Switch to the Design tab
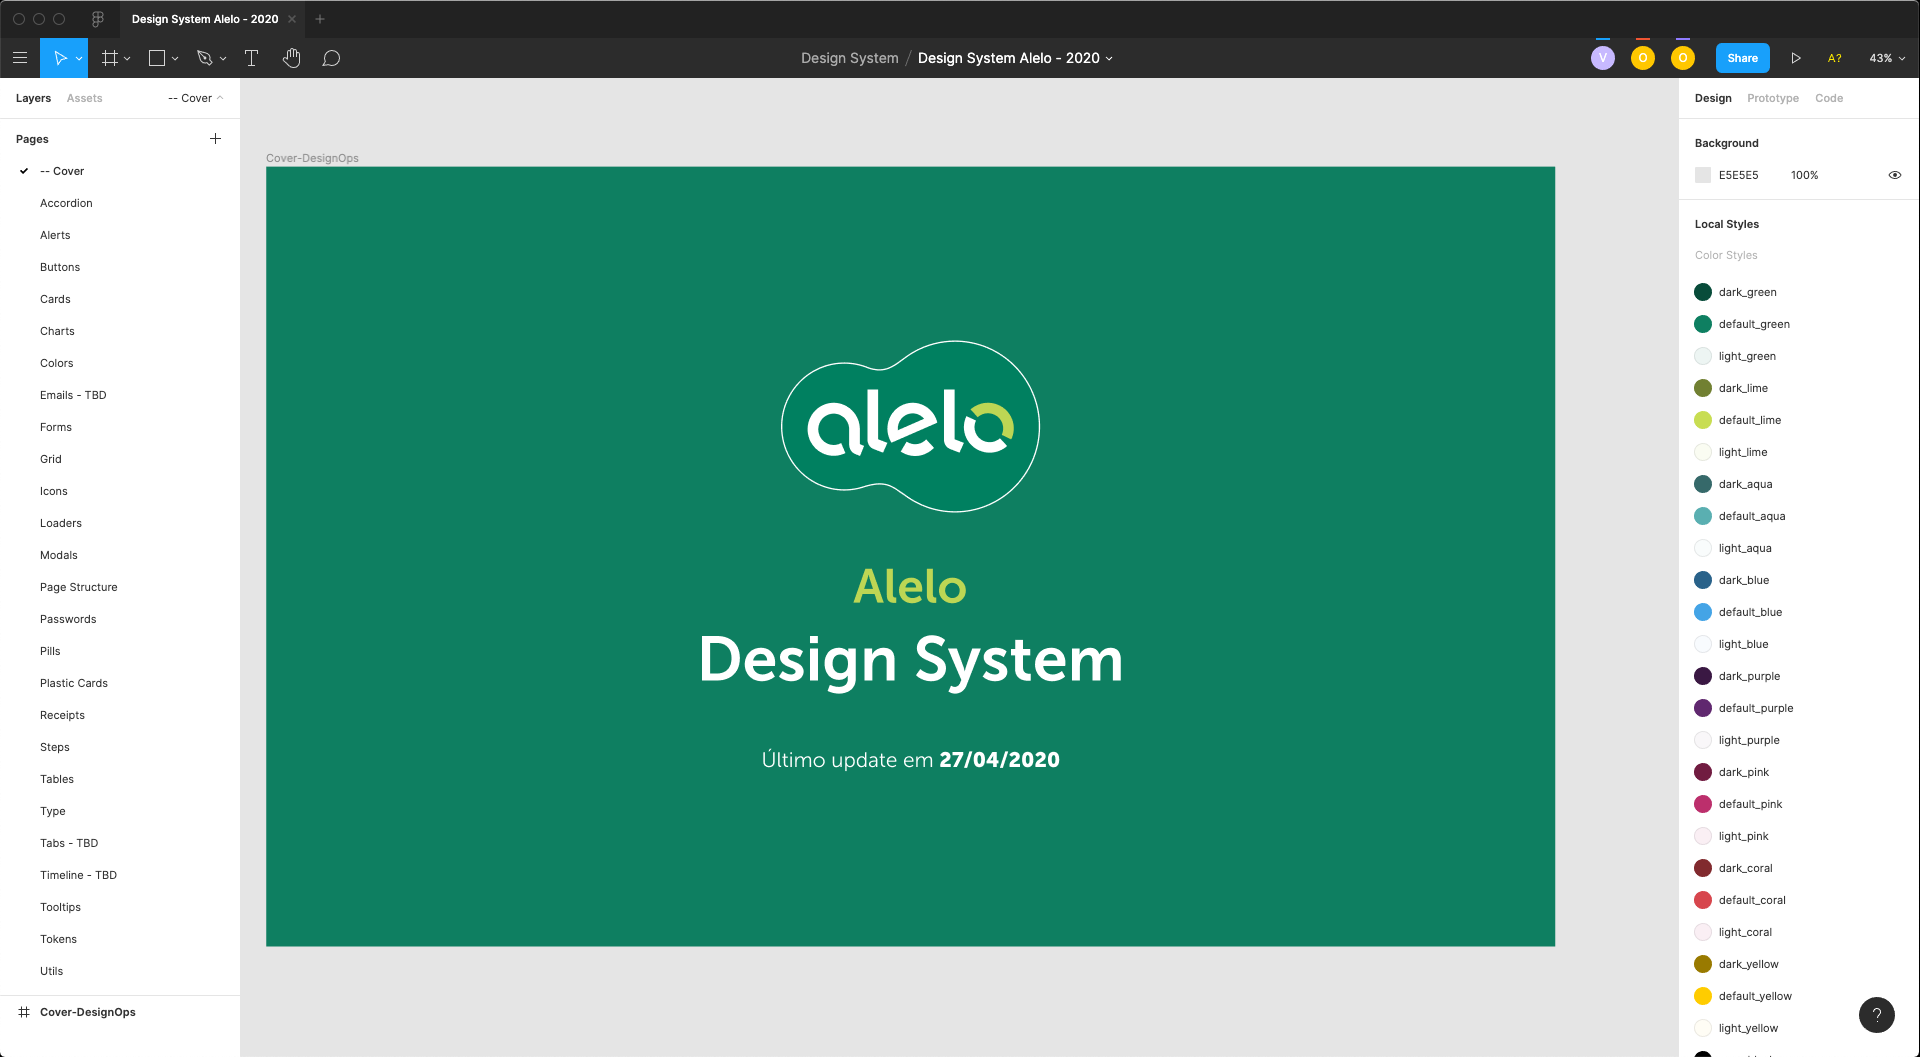The width and height of the screenshot is (1920, 1057). pos(1713,98)
